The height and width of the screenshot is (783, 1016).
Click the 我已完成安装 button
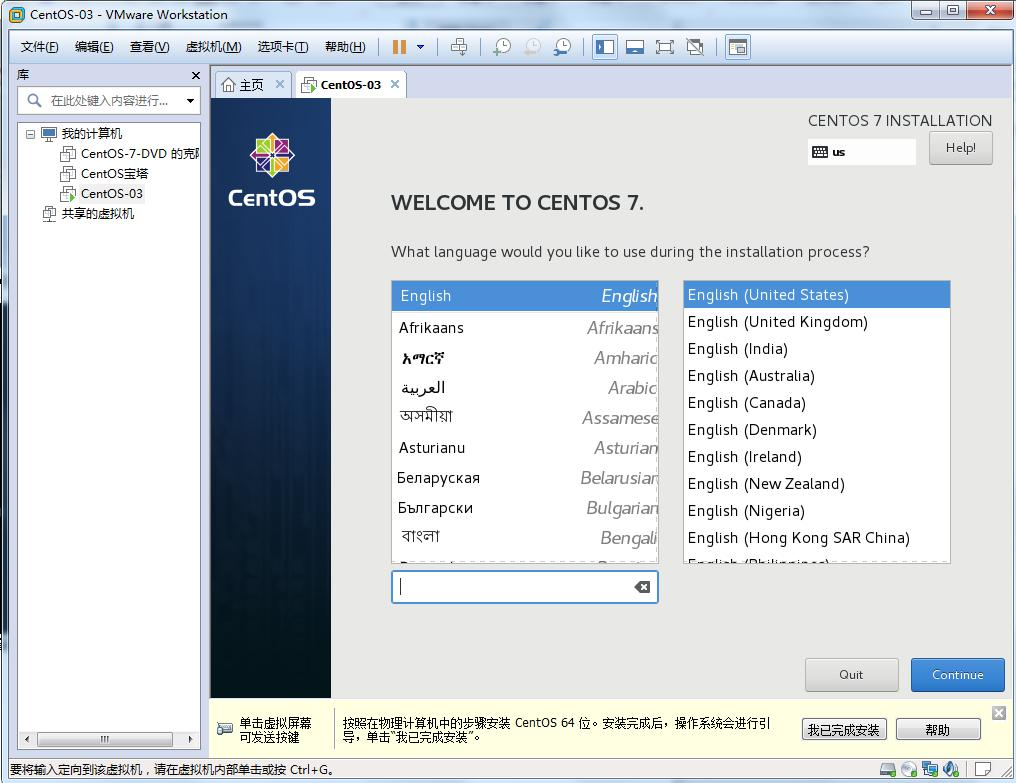pyautogui.click(x=844, y=730)
